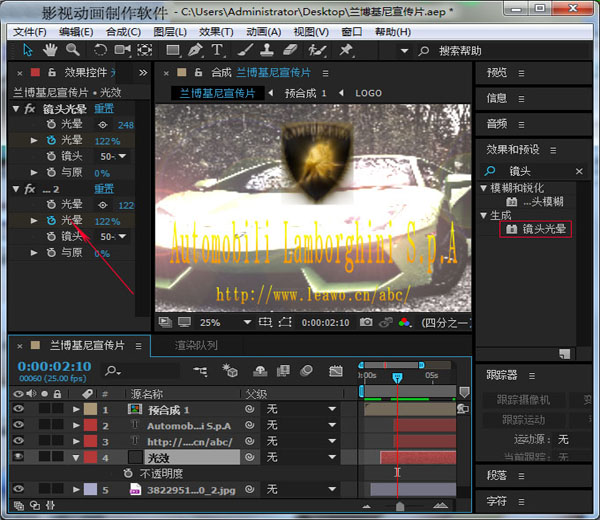Select the Brush tool

tap(245, 50)
